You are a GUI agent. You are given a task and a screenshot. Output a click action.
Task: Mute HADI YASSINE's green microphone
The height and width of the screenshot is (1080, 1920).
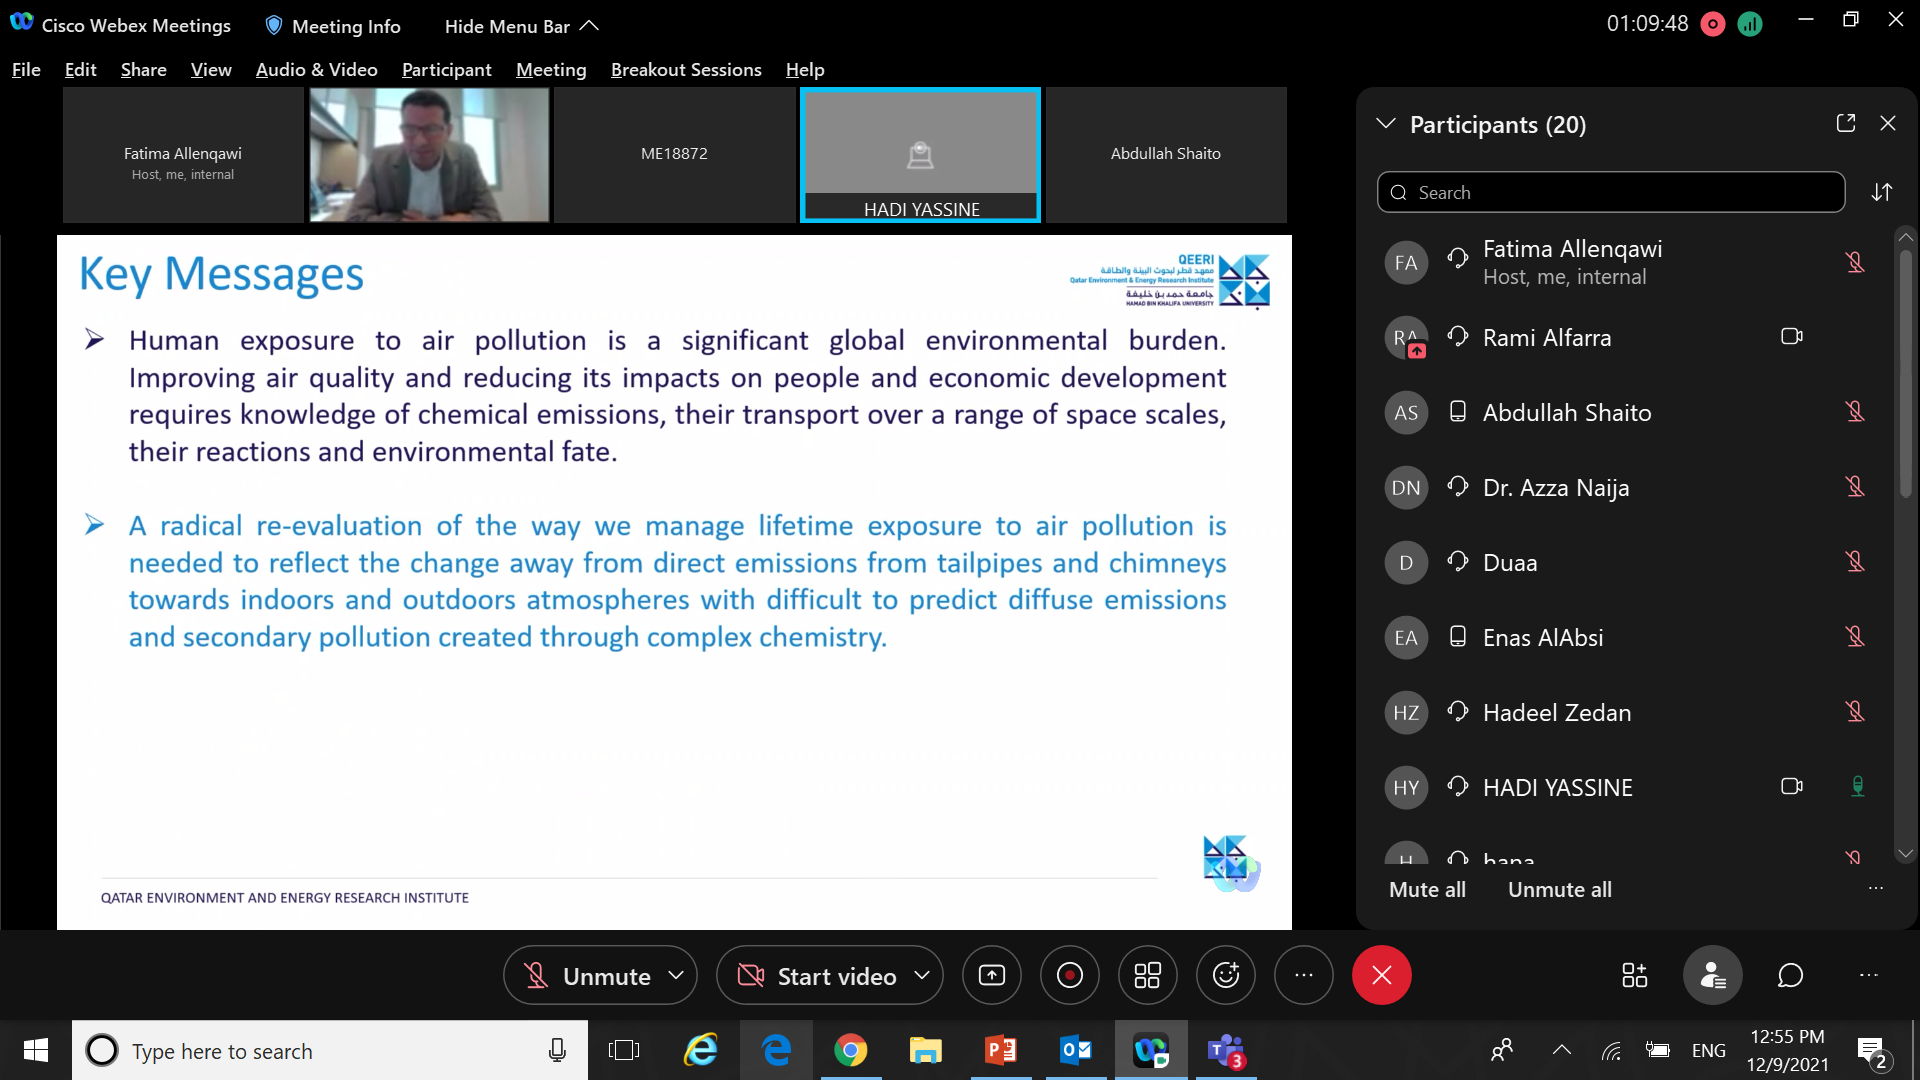point(1857,787)
